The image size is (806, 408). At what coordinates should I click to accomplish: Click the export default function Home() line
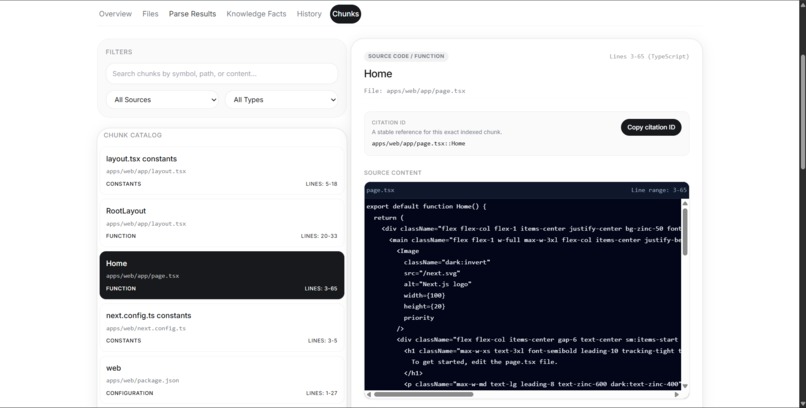coord(426,207)
